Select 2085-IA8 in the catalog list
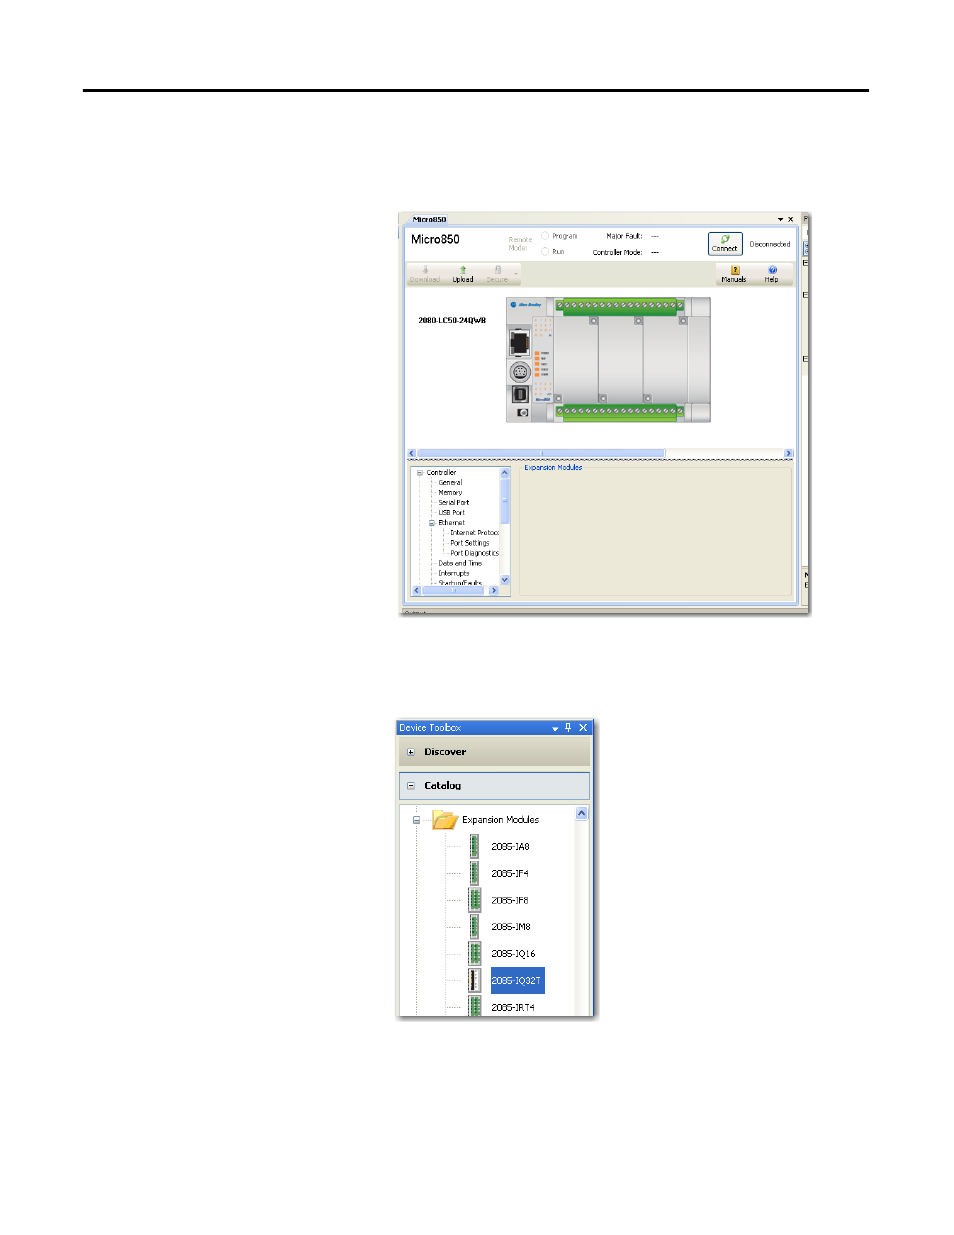 pos(510,847)
